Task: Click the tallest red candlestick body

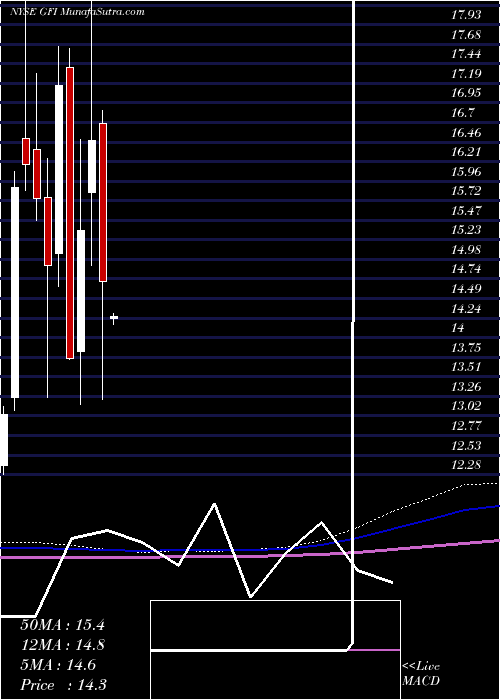Action: tap(70, 213)
